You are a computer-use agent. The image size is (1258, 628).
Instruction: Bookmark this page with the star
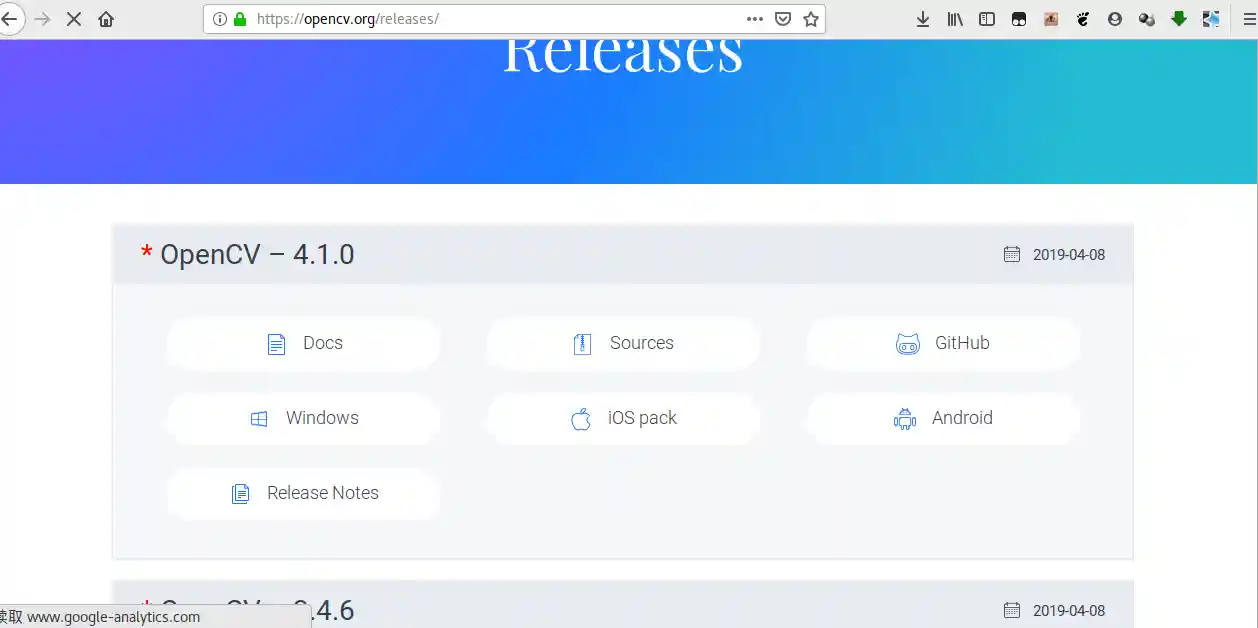811,19
